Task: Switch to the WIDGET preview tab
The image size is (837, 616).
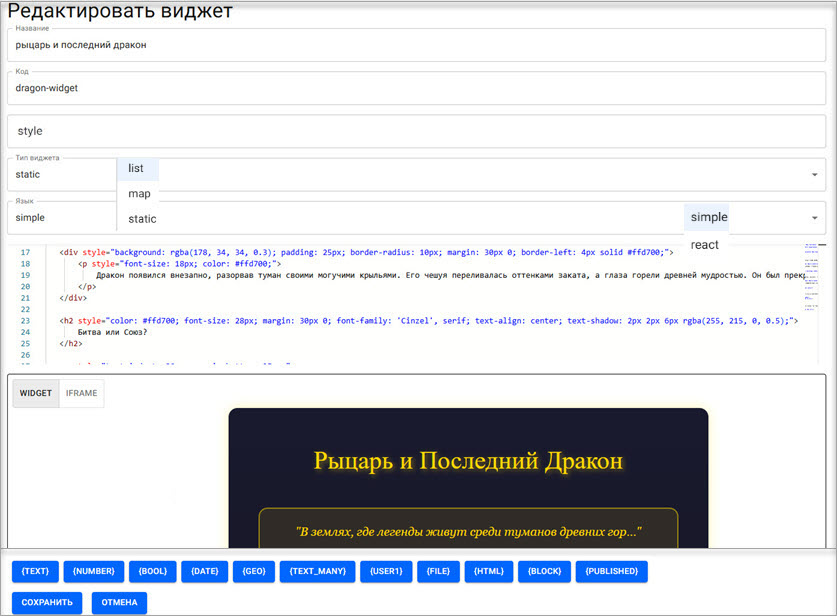Action: coord(36,393)
